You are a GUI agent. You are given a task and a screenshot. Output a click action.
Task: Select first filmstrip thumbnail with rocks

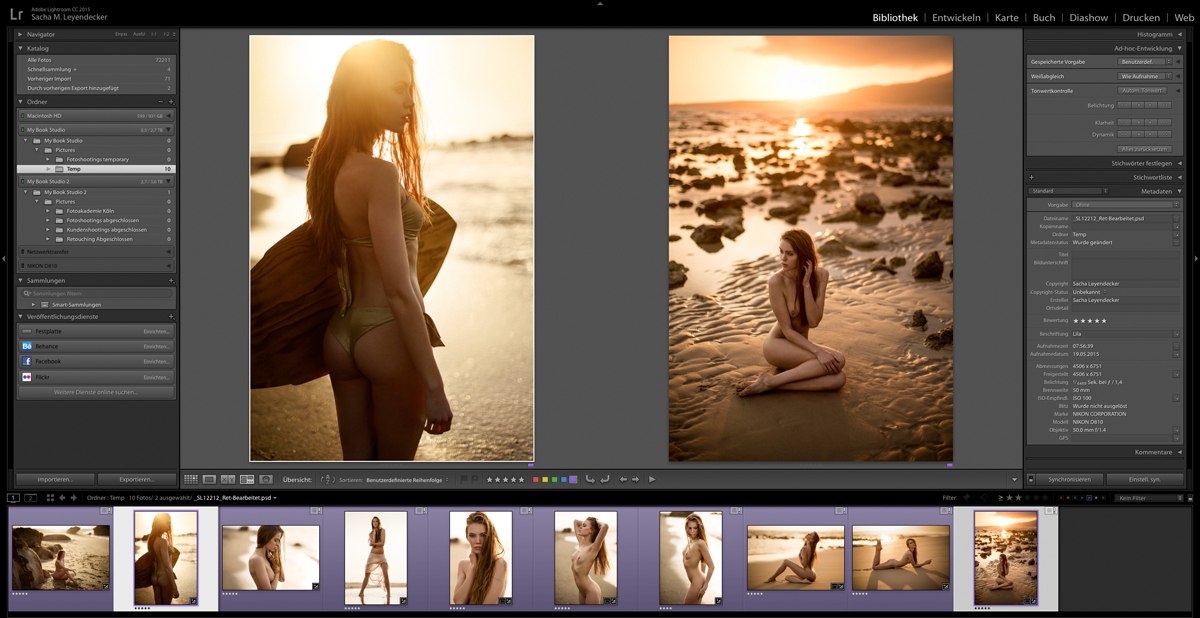tap(60, 558)
